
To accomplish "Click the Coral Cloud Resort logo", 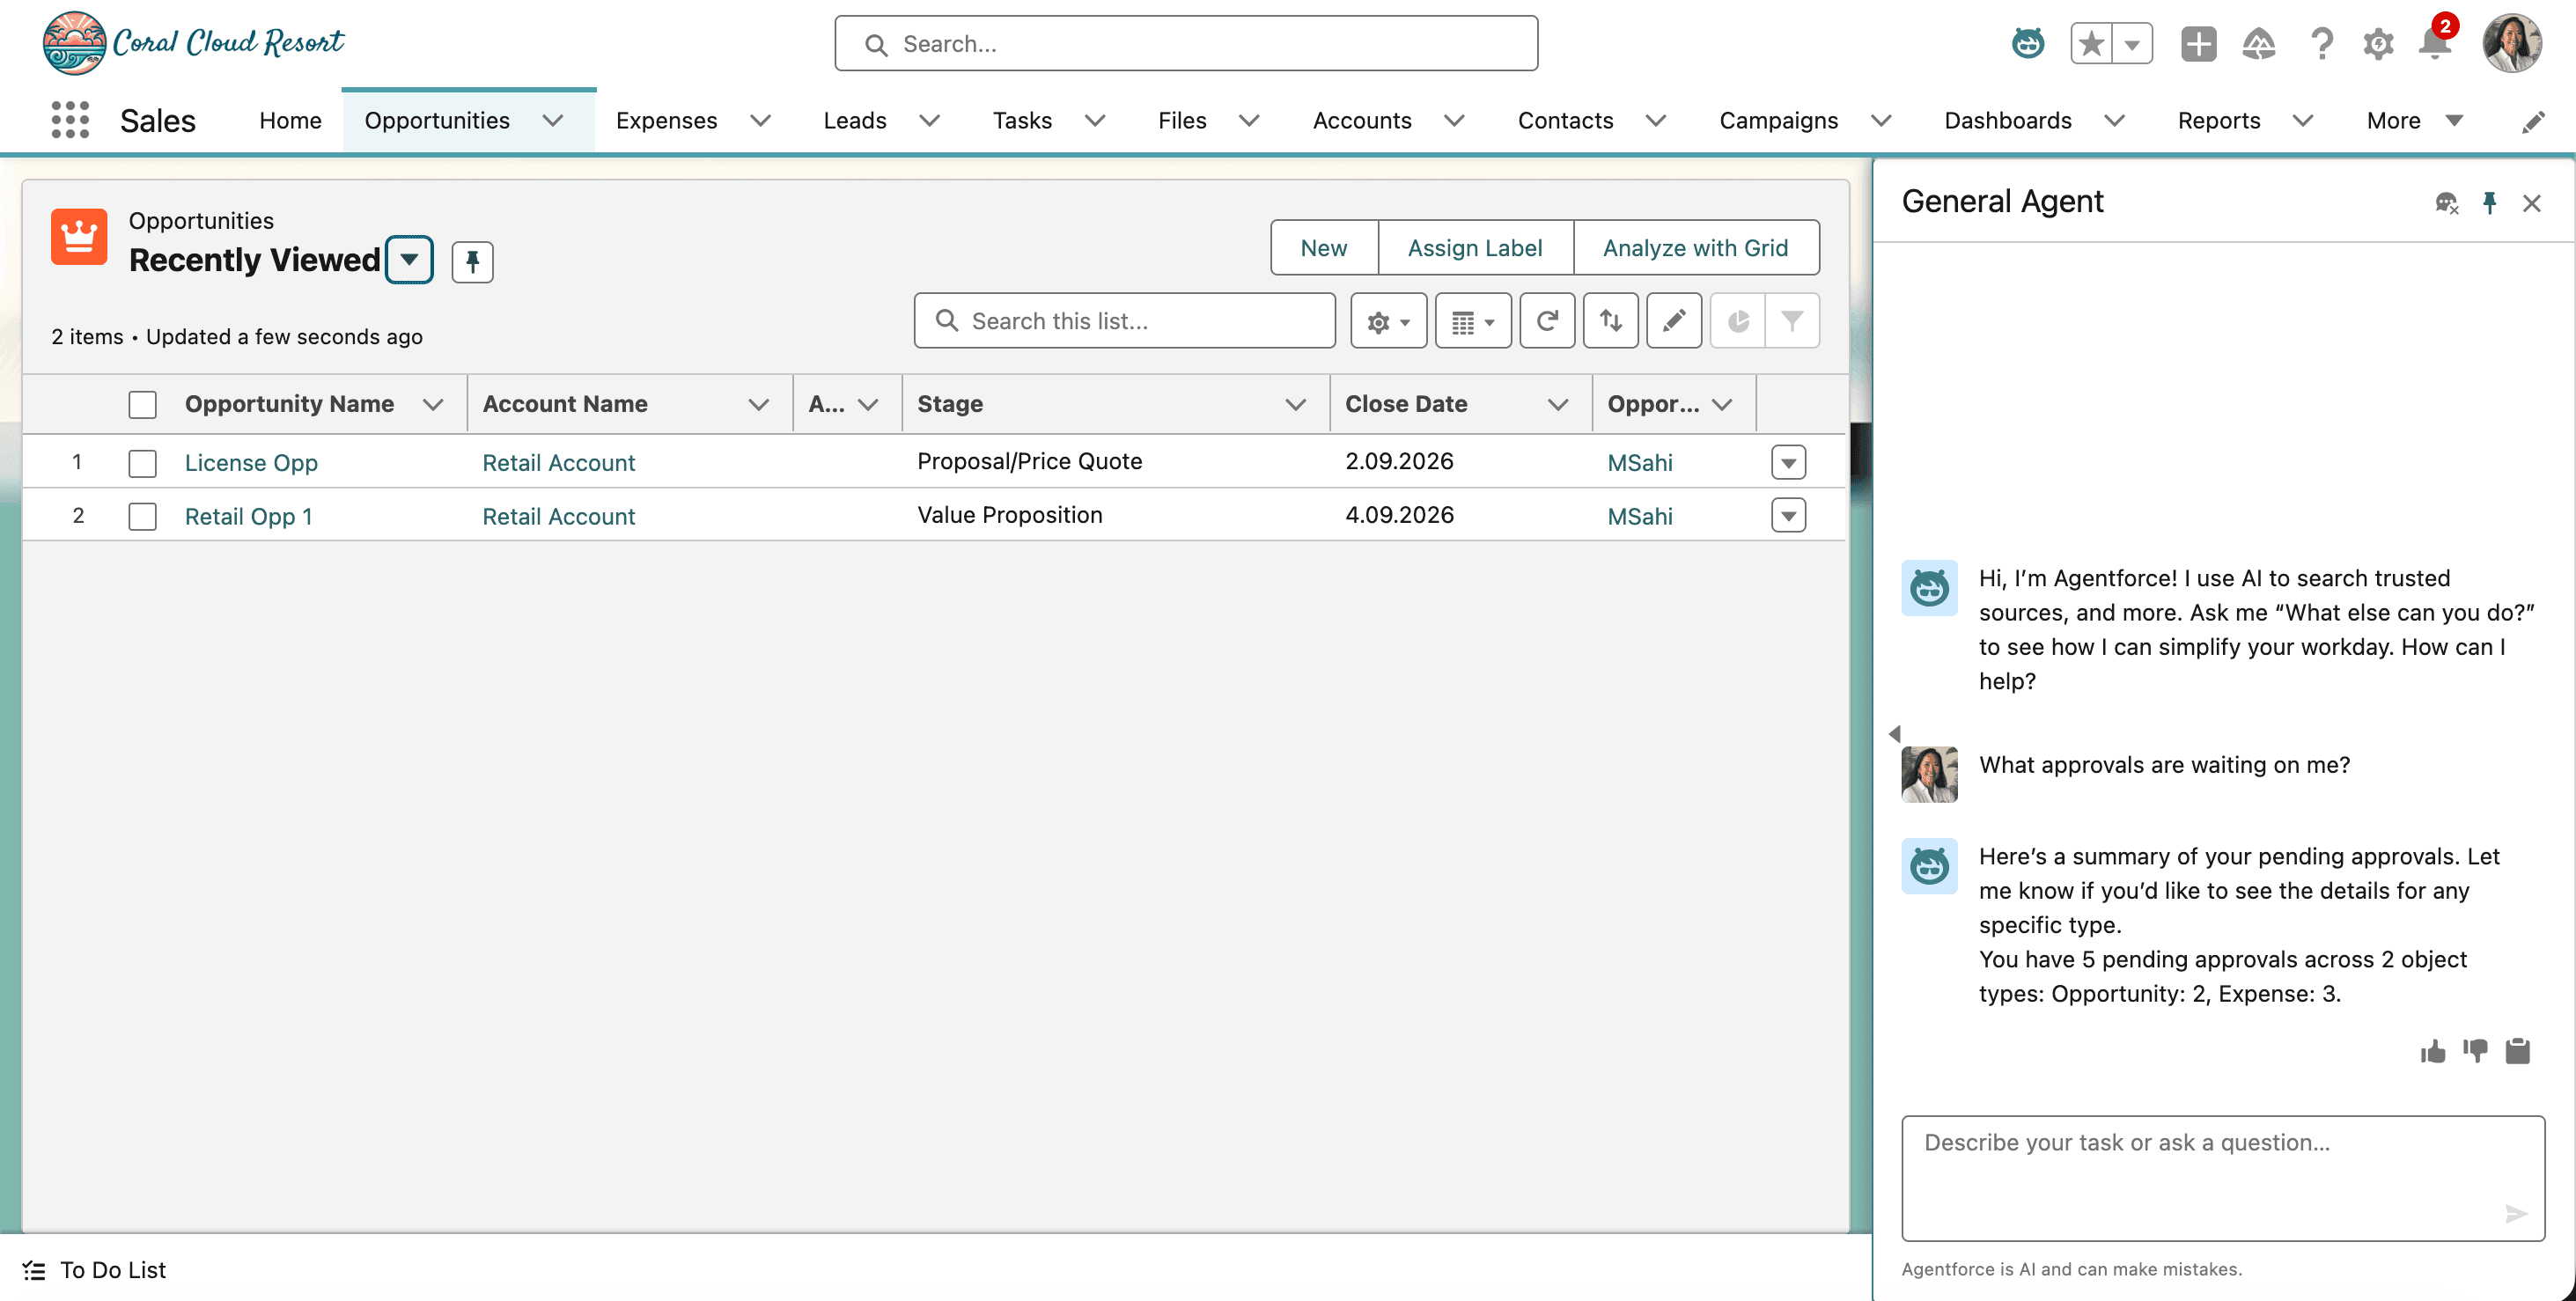I will 193,43.
